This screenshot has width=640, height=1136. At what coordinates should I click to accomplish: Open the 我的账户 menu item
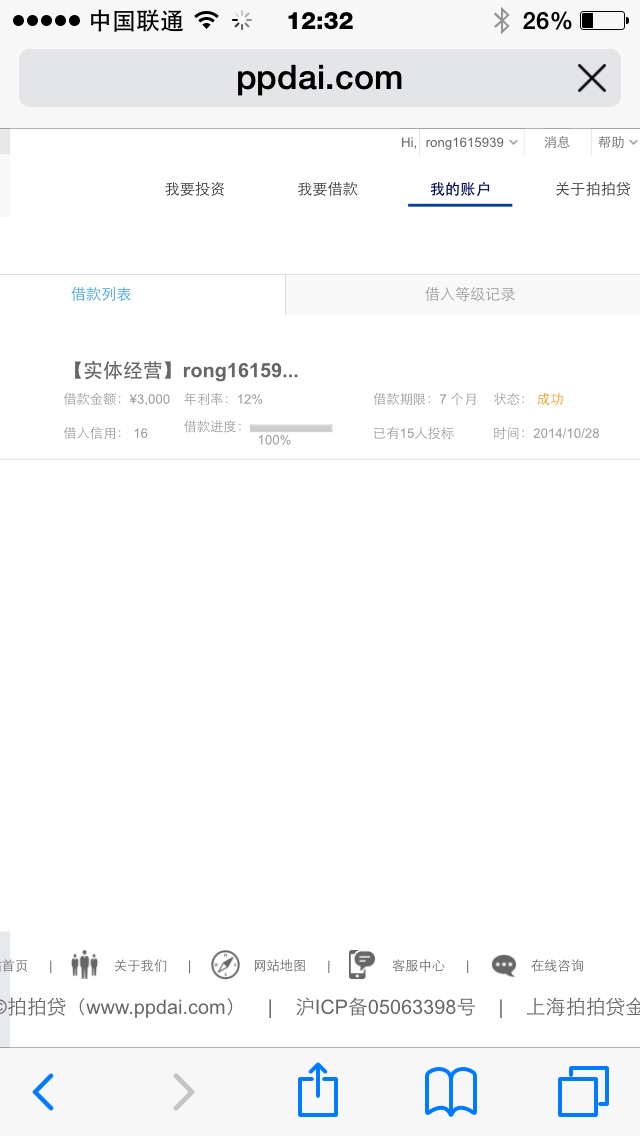[x=460, y=190]
